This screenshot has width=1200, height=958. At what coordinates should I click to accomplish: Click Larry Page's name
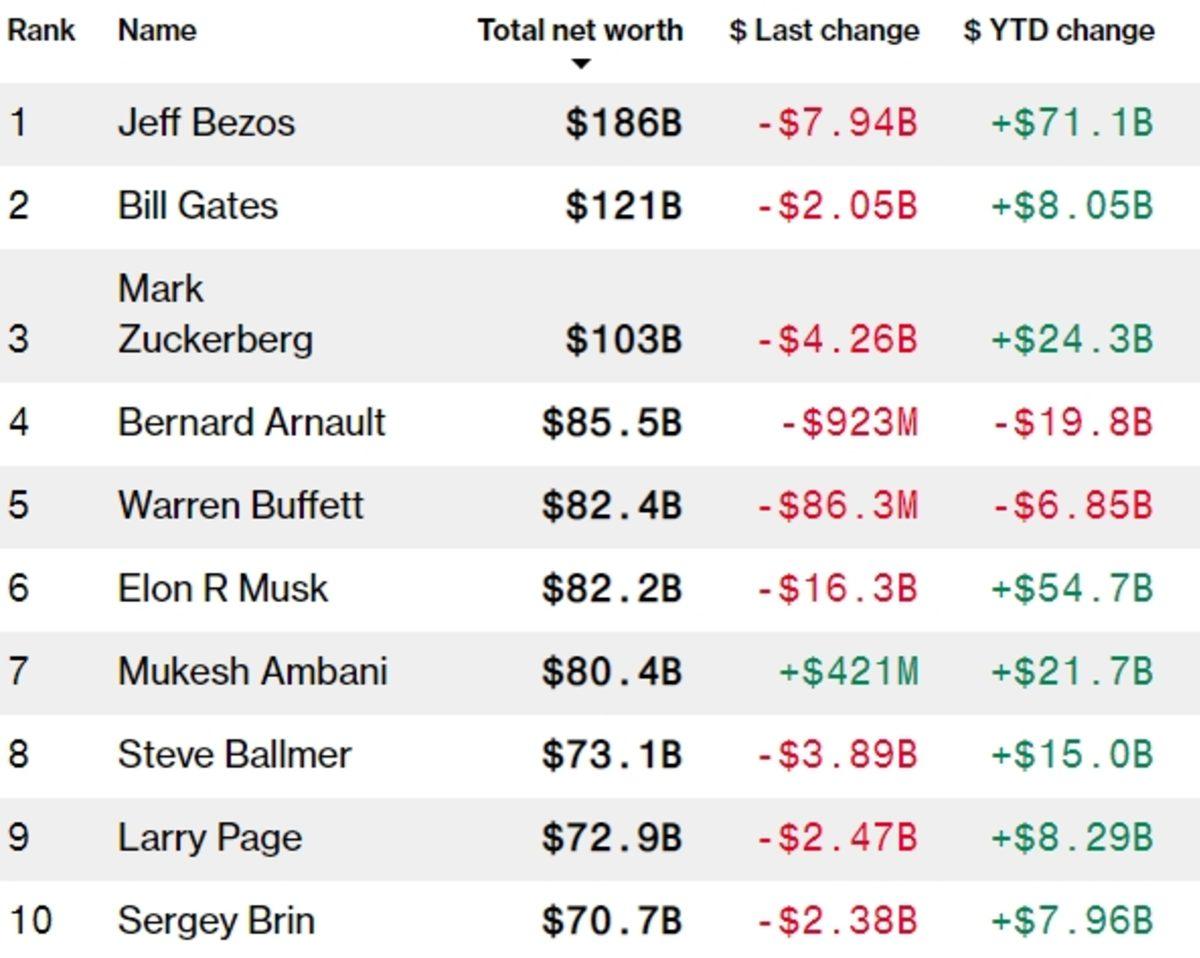pos(209,837)
